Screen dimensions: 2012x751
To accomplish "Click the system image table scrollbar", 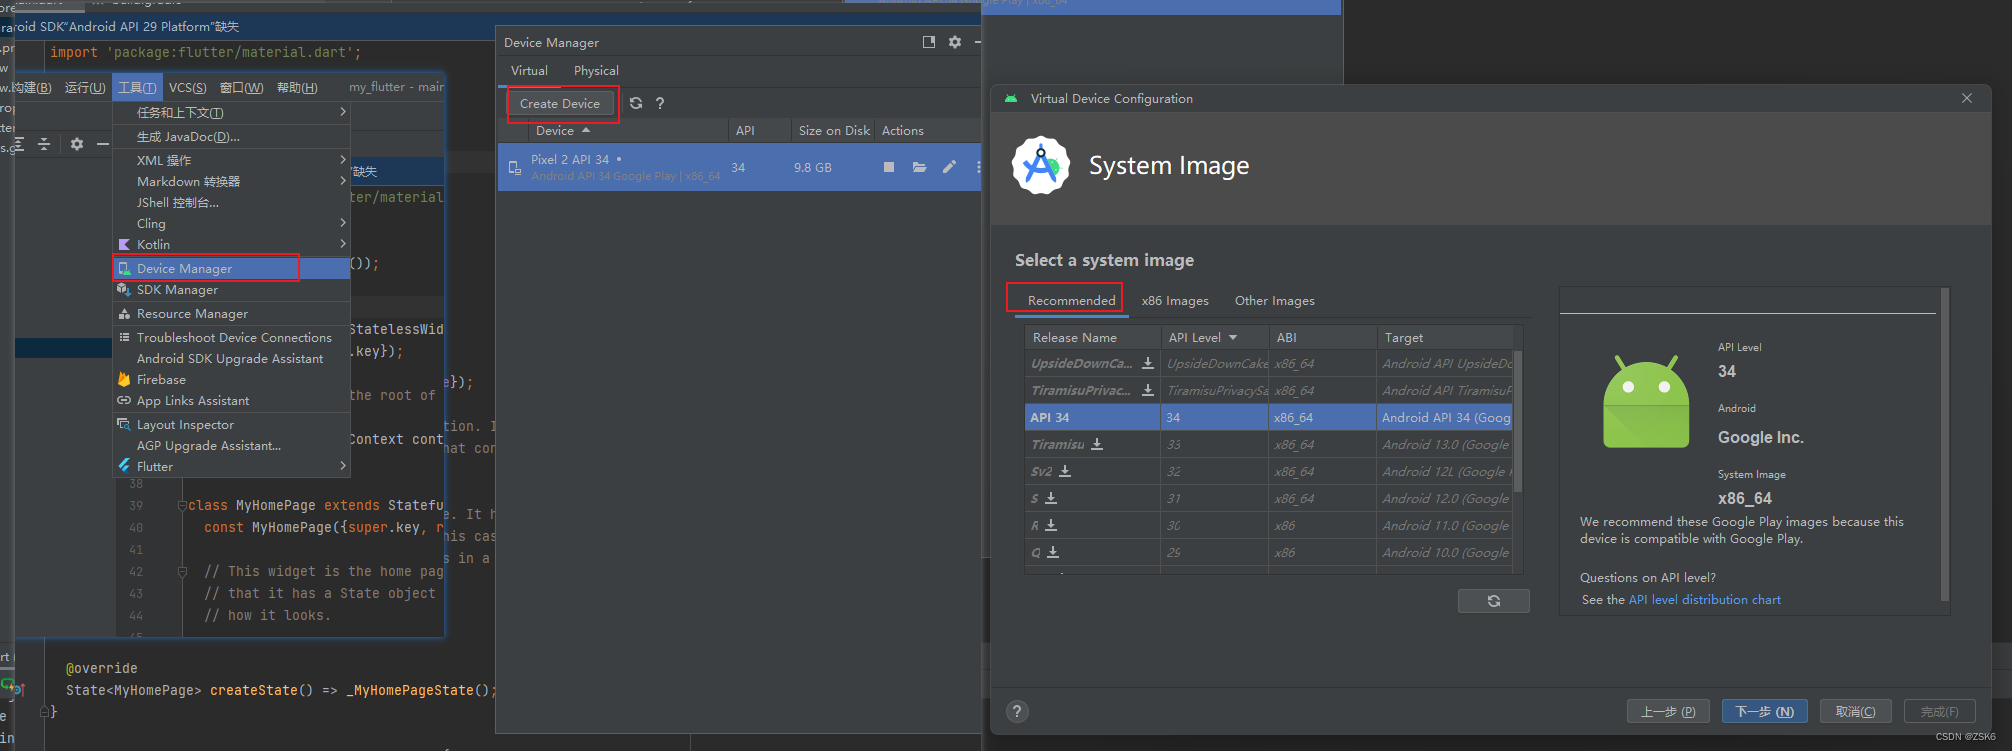I will 1518,420.
